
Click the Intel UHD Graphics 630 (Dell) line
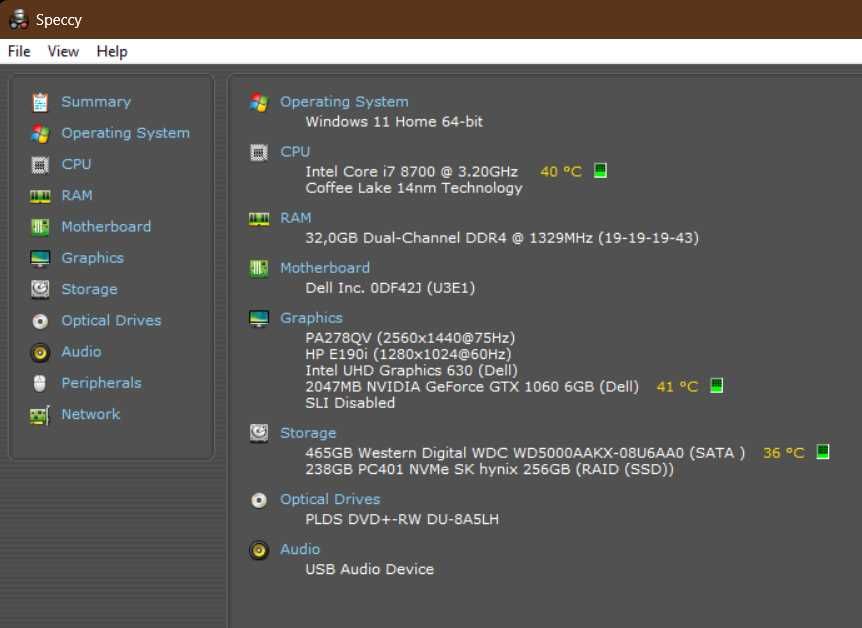pyautogui.click(x=412, y=370)
